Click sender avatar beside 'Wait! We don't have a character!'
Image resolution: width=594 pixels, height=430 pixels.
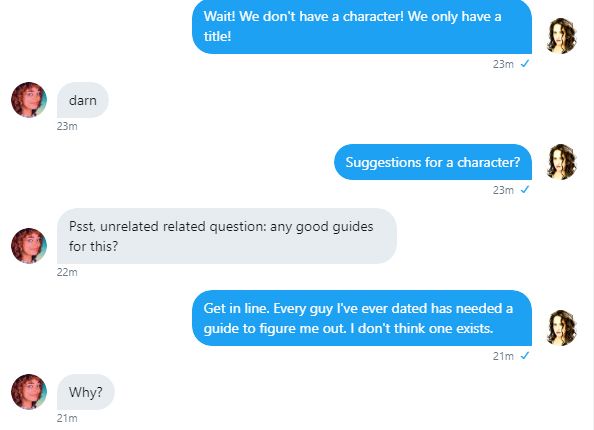[x=561, y=36]
